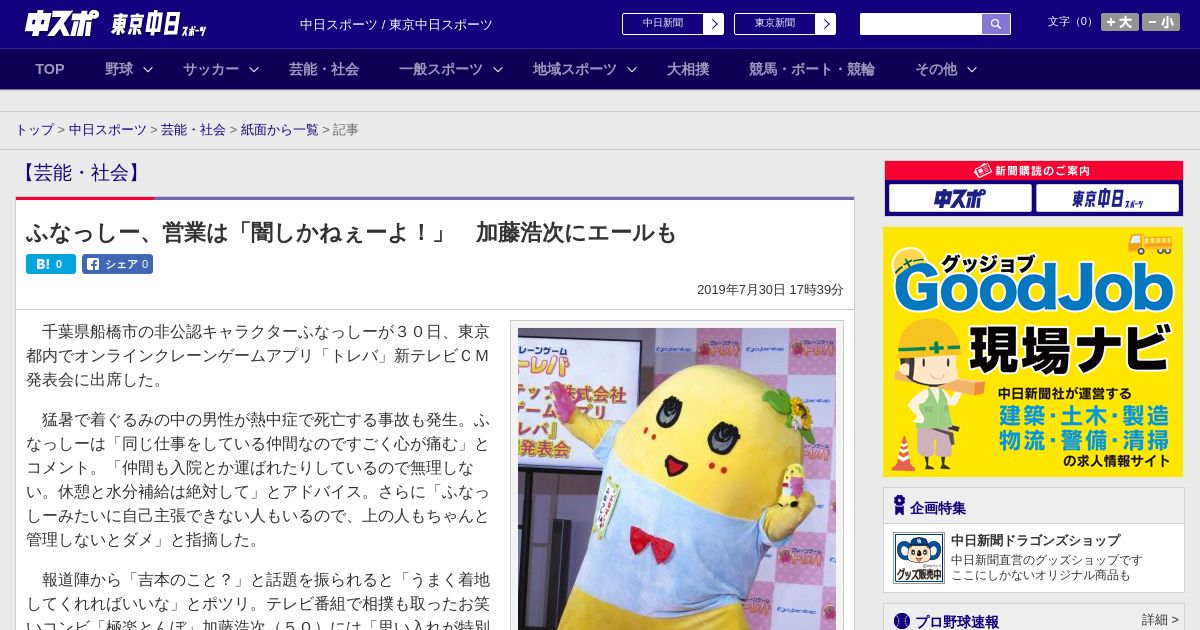Open サッカー menu
This screenshot has height=630, width=1200.
pos(211,69)
